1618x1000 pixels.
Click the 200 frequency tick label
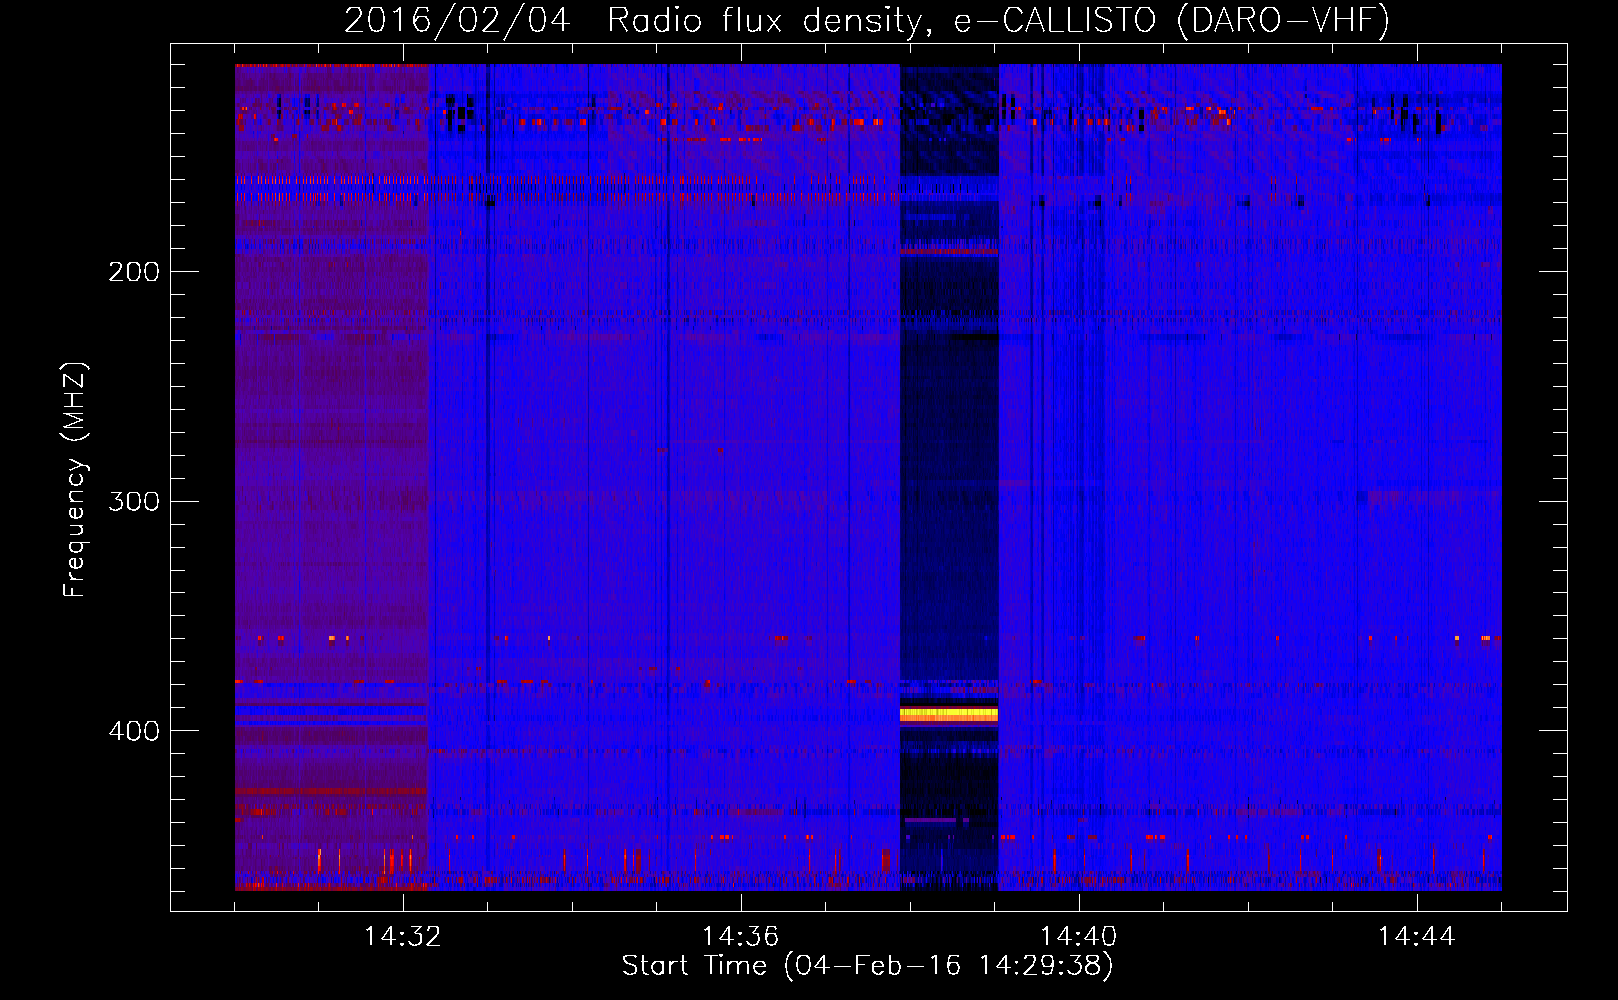[134, 272]
